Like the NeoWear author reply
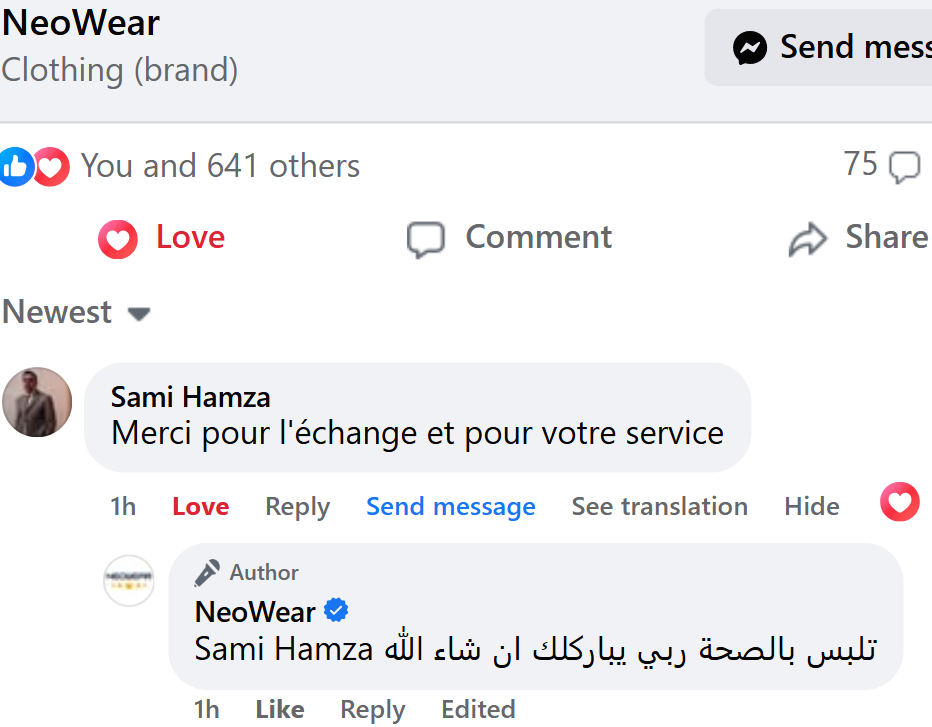 tap(279, 709)
